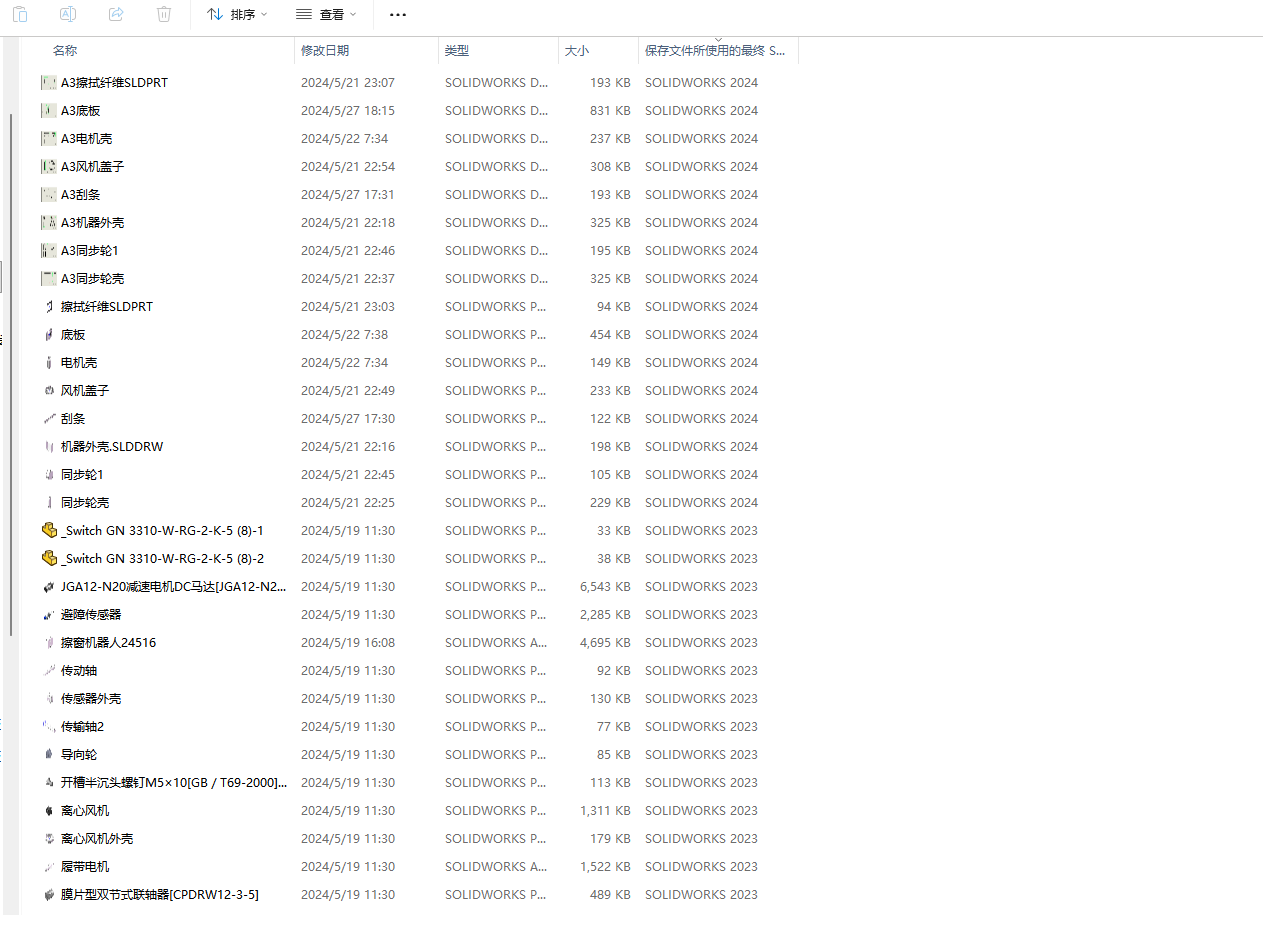Click the size value 4,695 KB
1263x941 pixels.
click(605, 642)
